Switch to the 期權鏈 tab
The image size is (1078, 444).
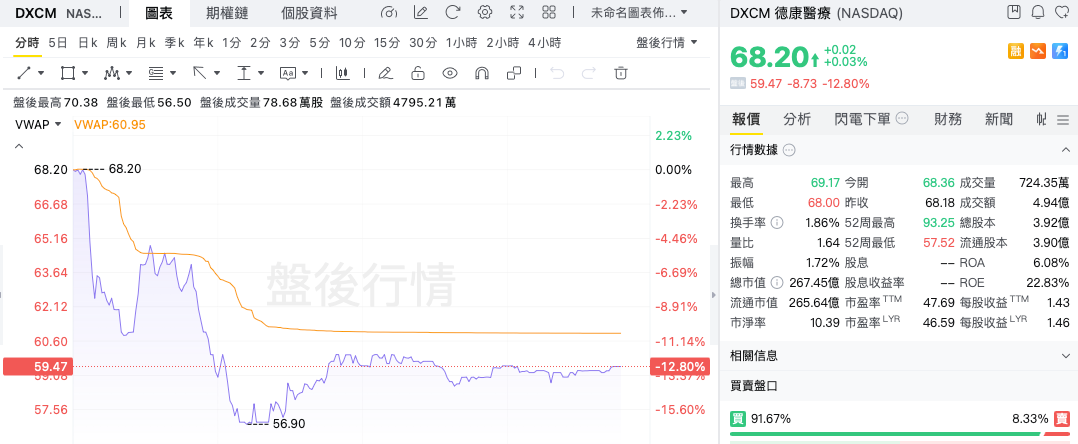click(227, 13)
